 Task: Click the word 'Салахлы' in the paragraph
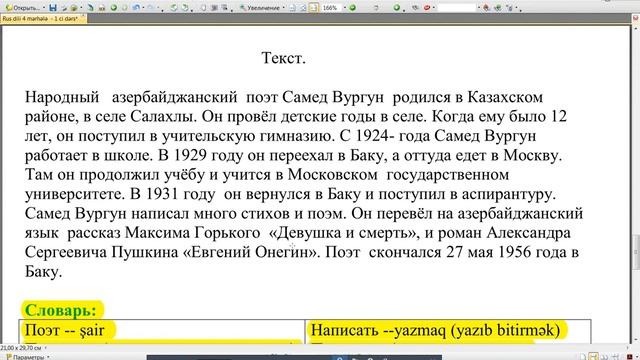point(163,117)
